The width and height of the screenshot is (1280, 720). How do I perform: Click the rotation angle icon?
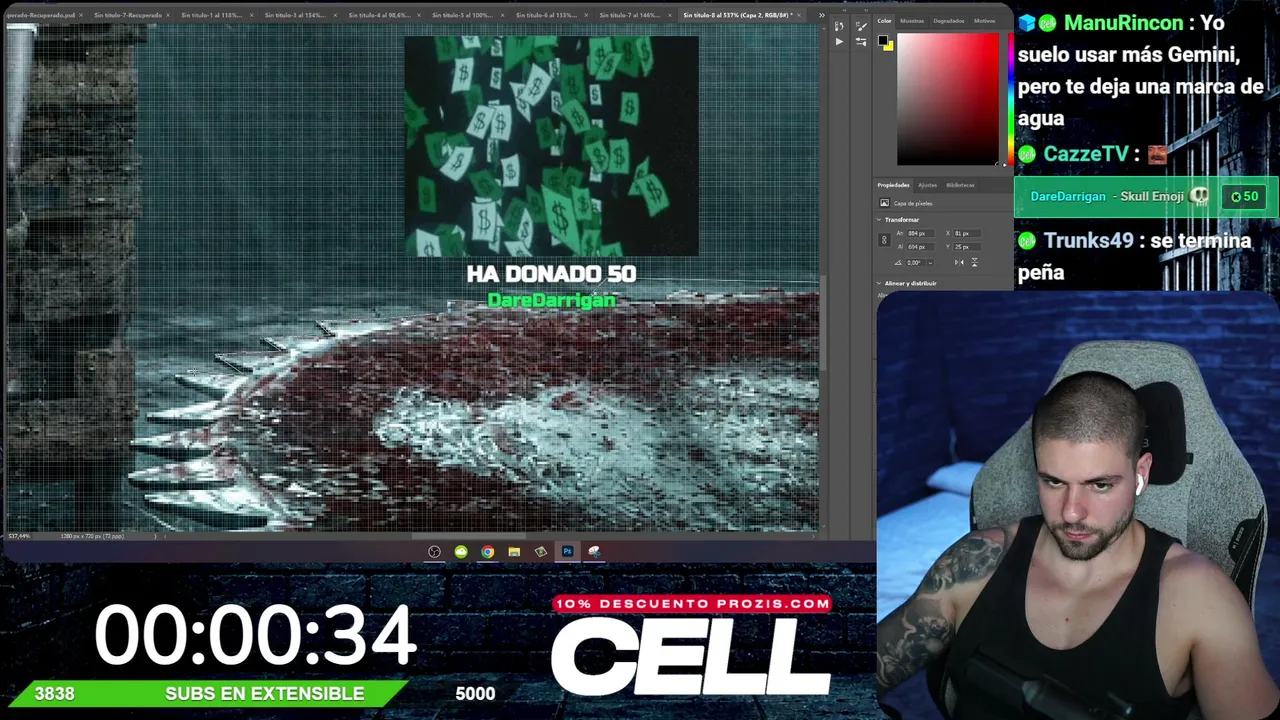pos(898,262)
